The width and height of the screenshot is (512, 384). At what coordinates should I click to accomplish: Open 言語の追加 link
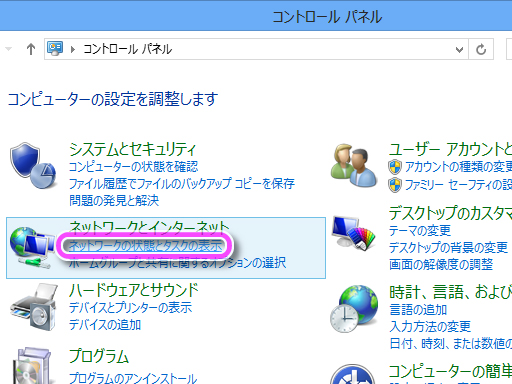pos(418,310)
